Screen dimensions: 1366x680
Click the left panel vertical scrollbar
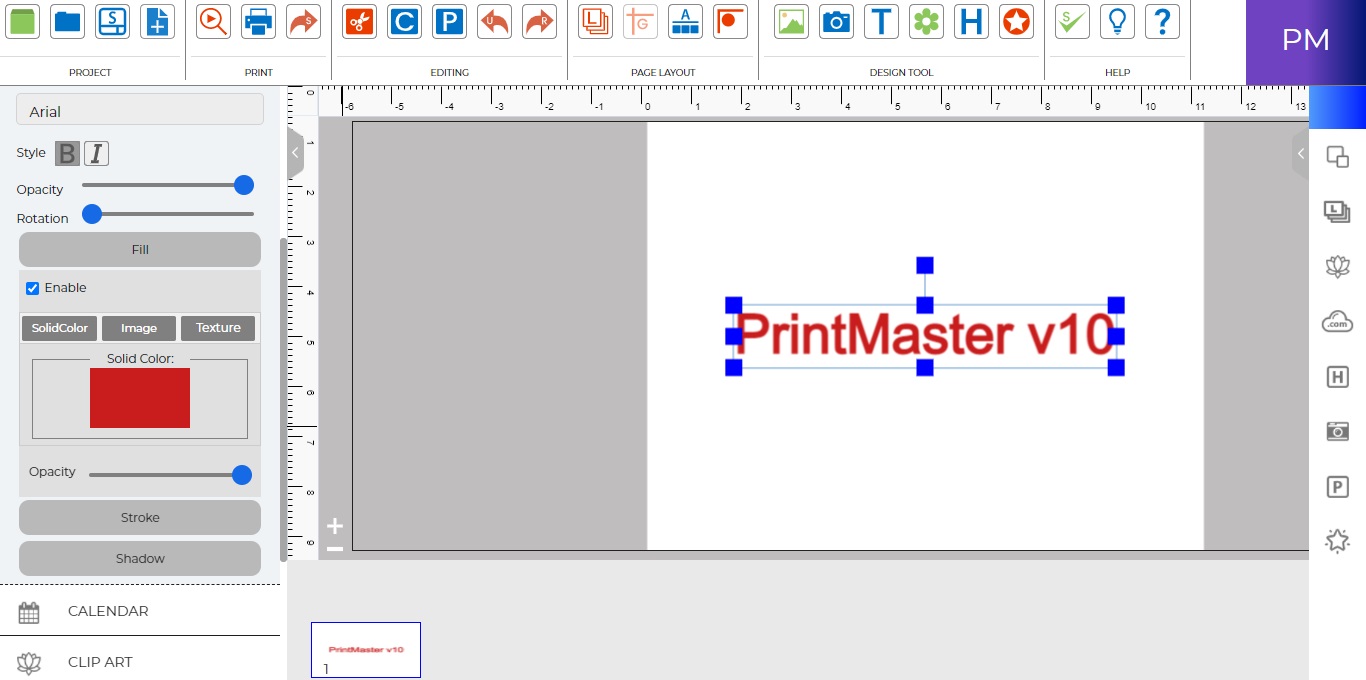(x=283, y=400)
